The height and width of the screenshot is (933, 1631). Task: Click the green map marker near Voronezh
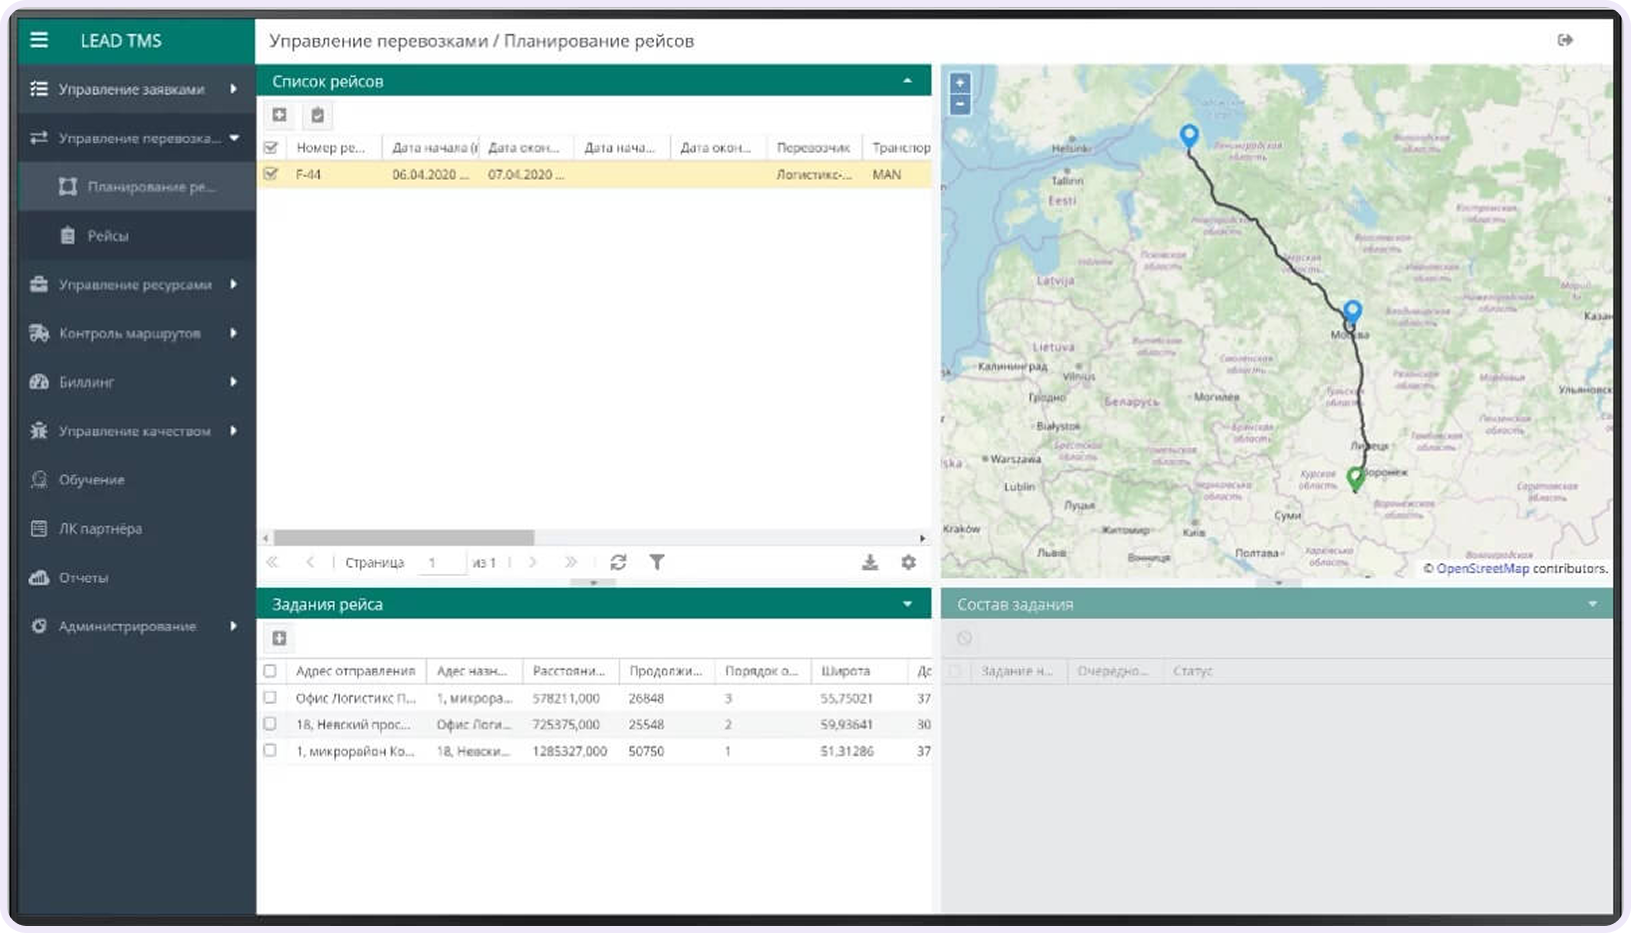[x=1355, y=479]
